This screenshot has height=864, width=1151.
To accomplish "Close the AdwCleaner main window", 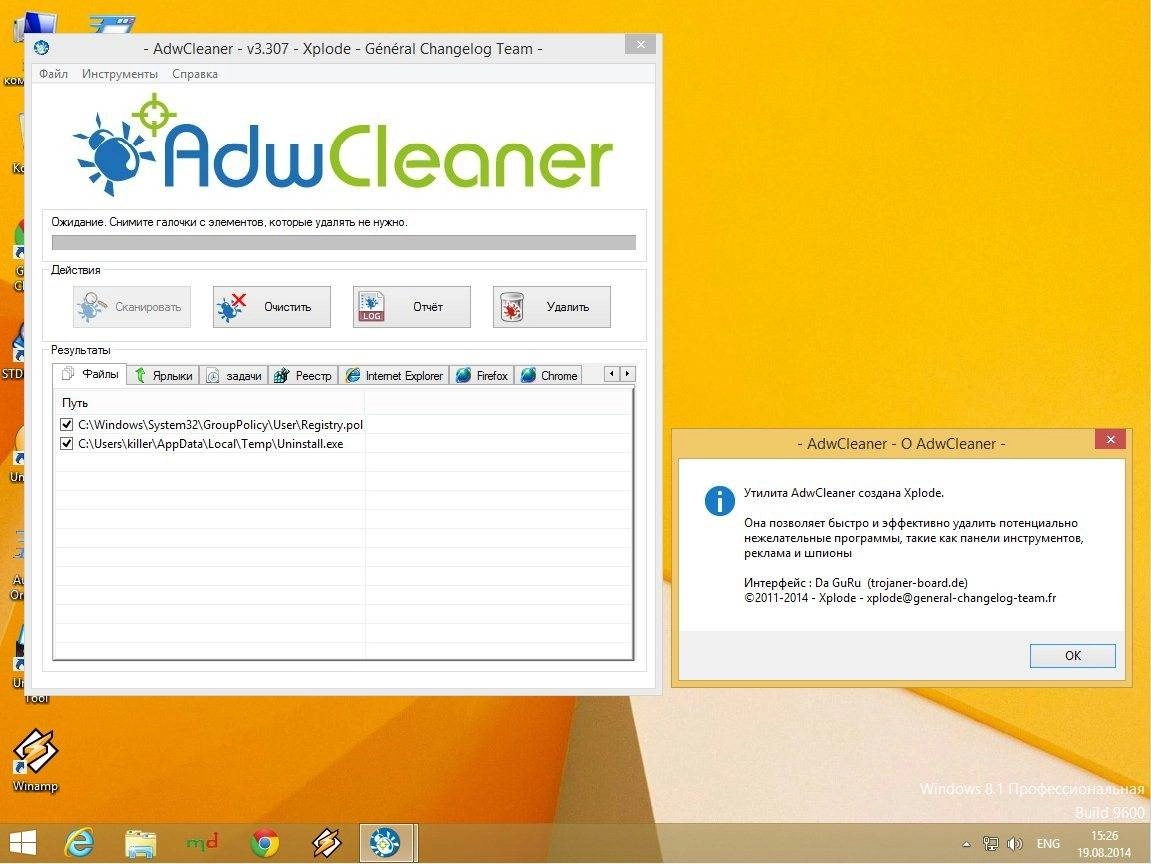I will (x=641, y=45).
